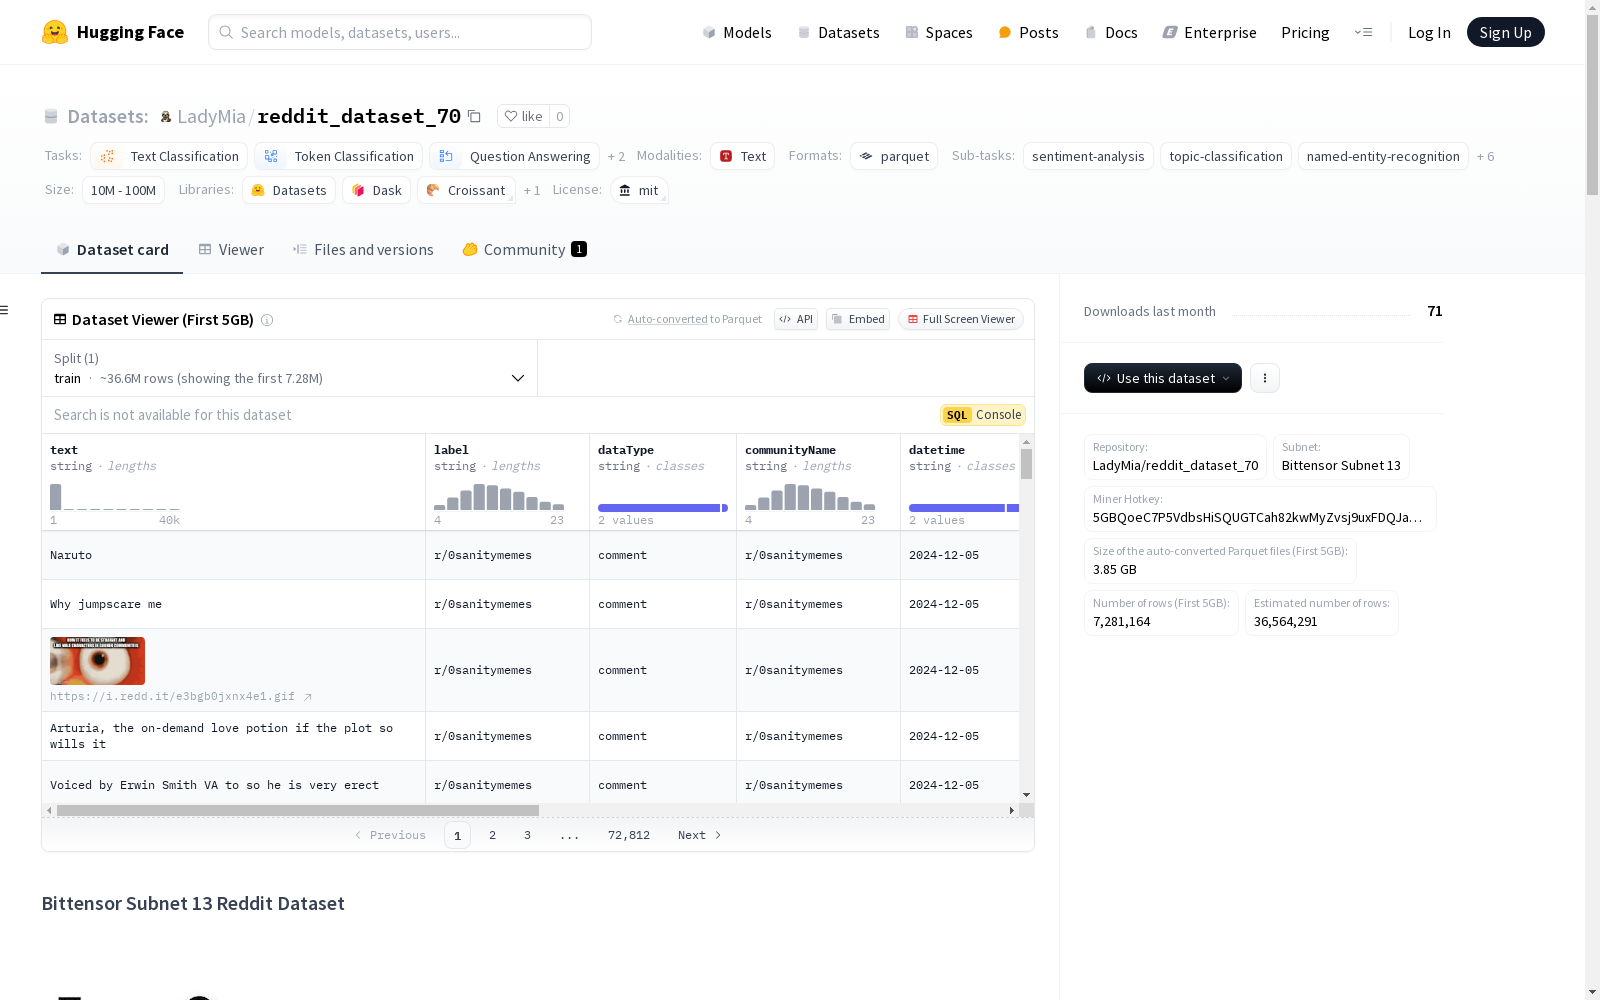Focus the search models and datasets field

pos(400,32)
